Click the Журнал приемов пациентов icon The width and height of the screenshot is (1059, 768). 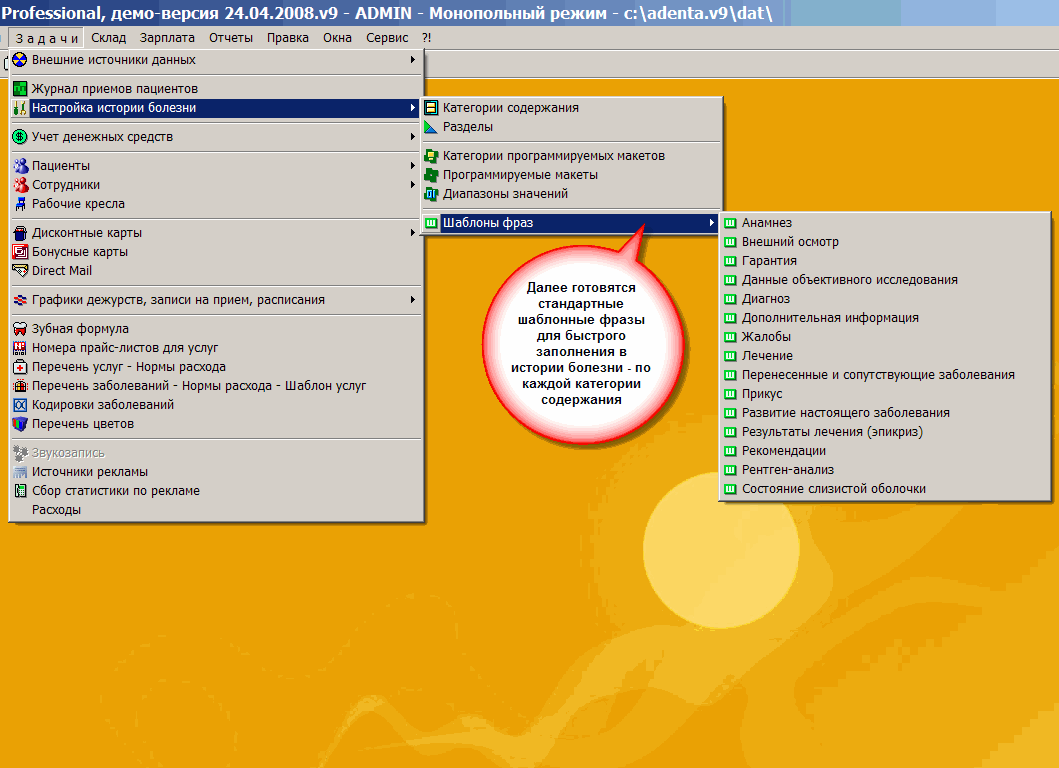click(x=20, y=89)
